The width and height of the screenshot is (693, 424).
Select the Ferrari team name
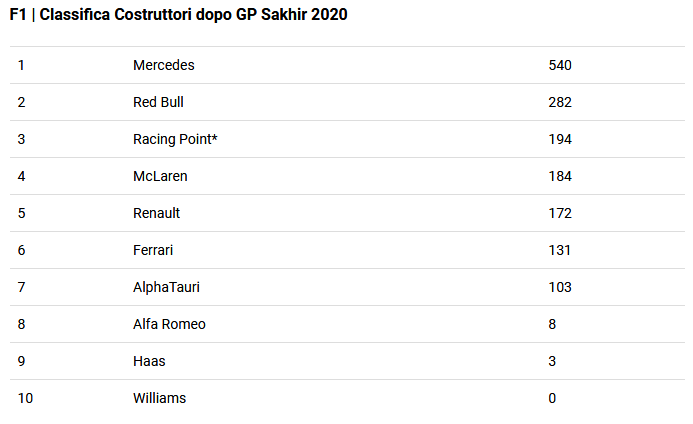point(153,250)
